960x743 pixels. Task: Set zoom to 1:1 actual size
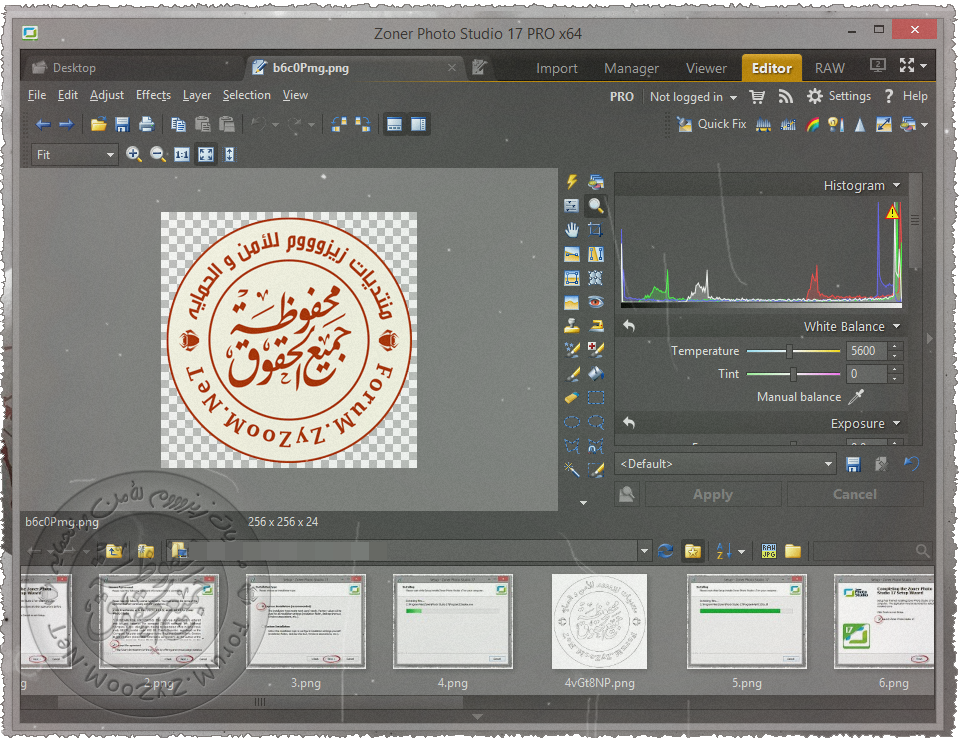pyautogui.click(x=182, y=154)
